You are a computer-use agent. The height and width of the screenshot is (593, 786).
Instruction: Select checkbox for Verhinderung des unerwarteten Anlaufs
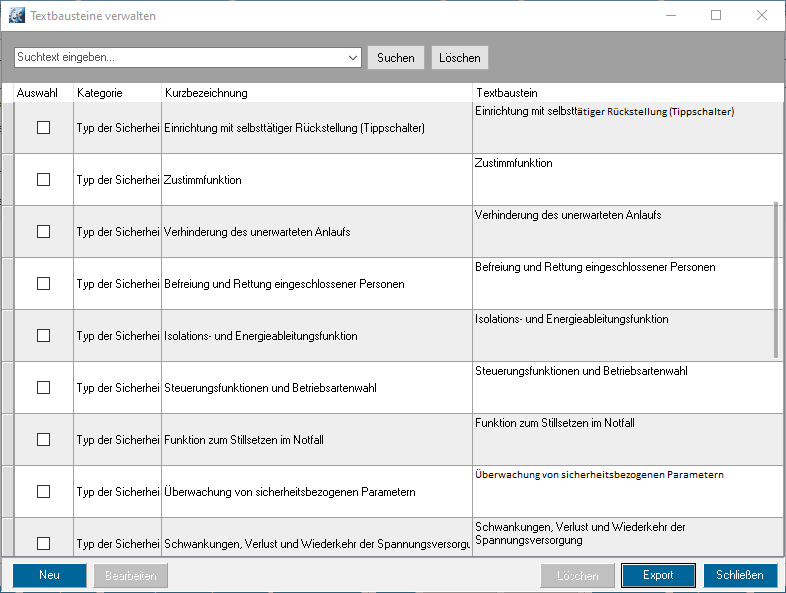(43, 232)
